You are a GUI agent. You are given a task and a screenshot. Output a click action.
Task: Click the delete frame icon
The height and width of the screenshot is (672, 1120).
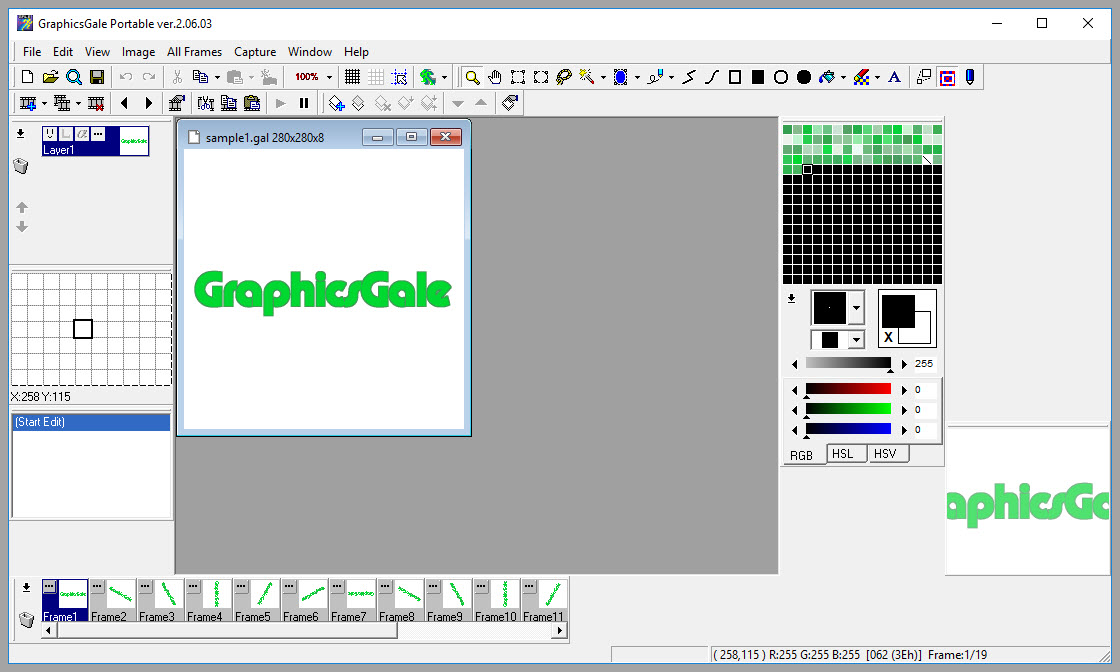[x=96, y=104]
